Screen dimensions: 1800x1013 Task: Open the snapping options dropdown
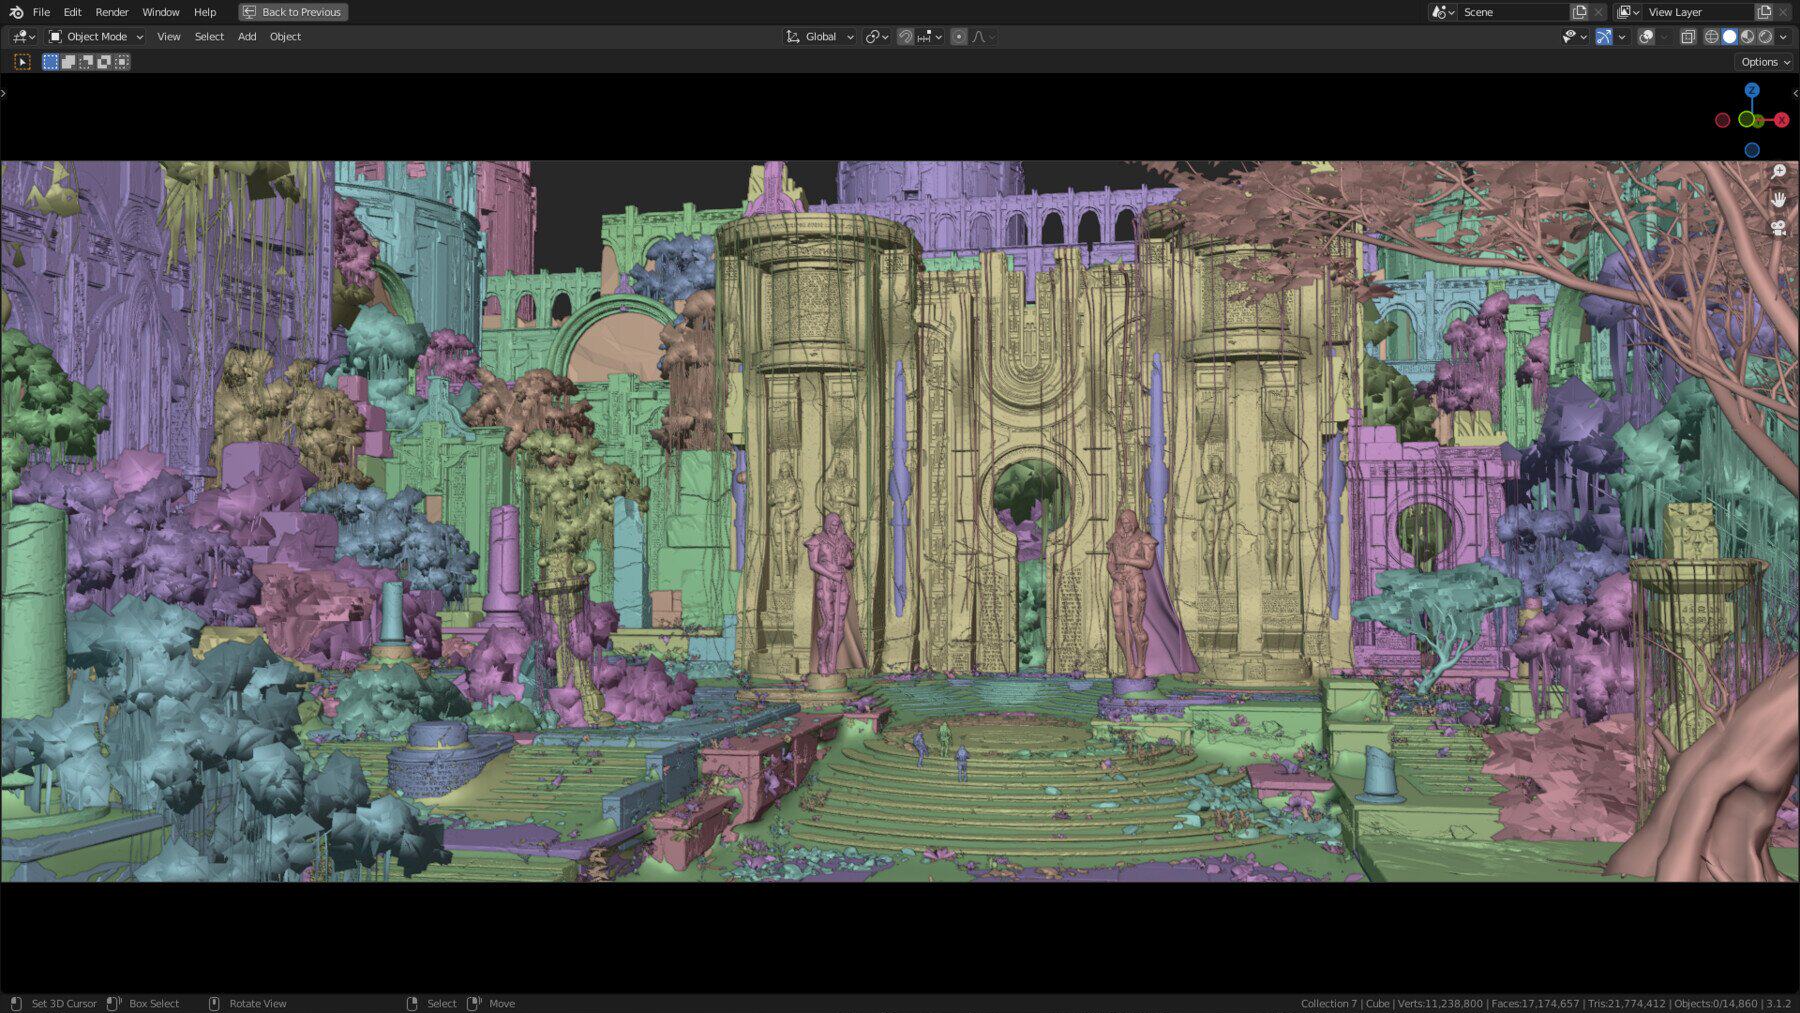[930, 37]
